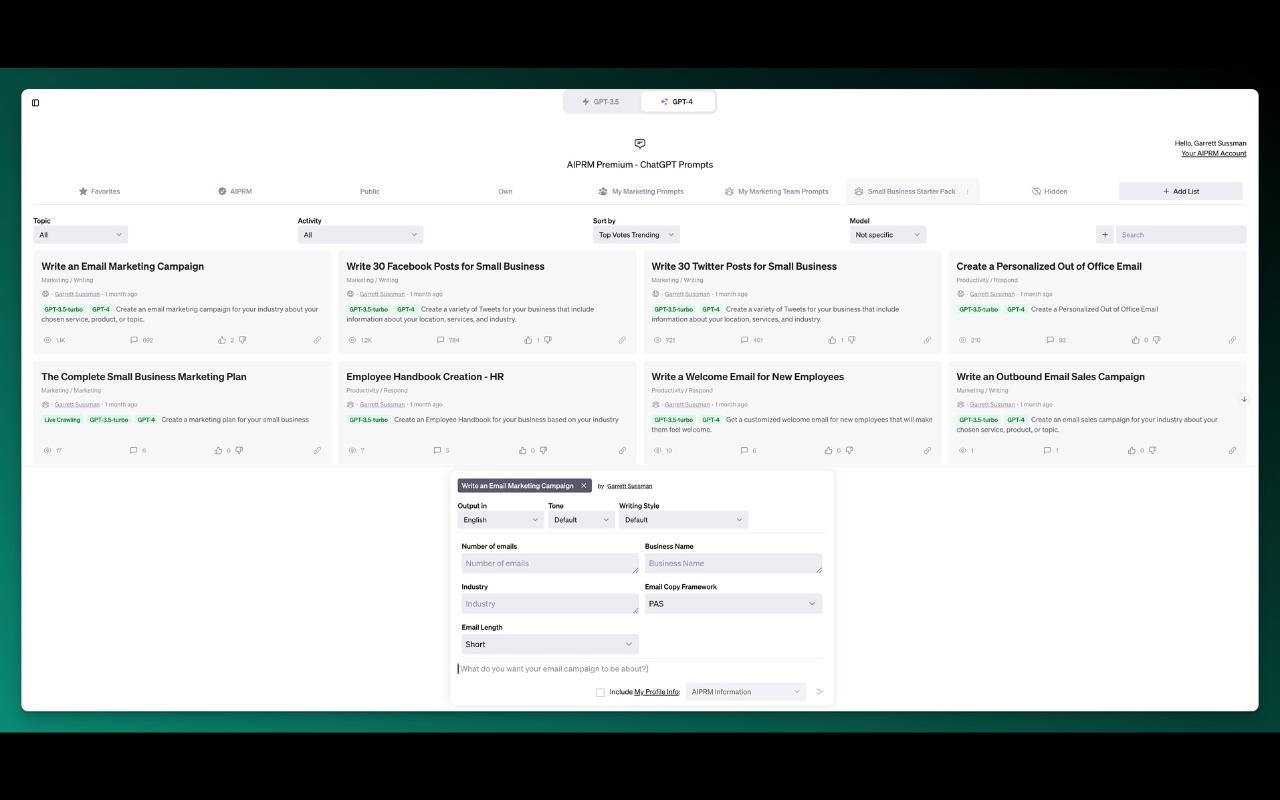Expand the Output in language dropdown
The height and width of the screenshot is (800, 1280).
pyautogui.click(x=500, y=520)
